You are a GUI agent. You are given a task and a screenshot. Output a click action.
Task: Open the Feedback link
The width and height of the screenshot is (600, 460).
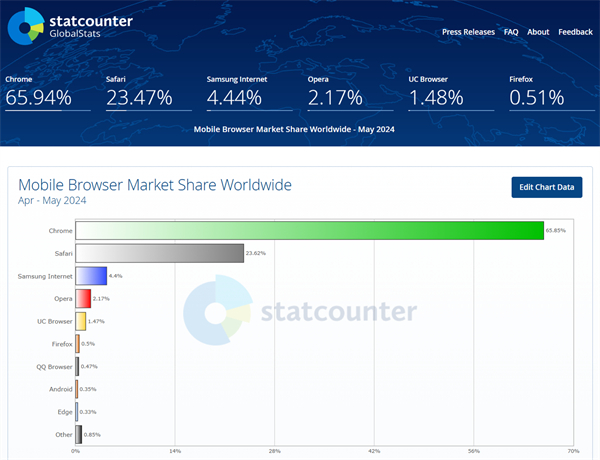click(x=575, y=32)
